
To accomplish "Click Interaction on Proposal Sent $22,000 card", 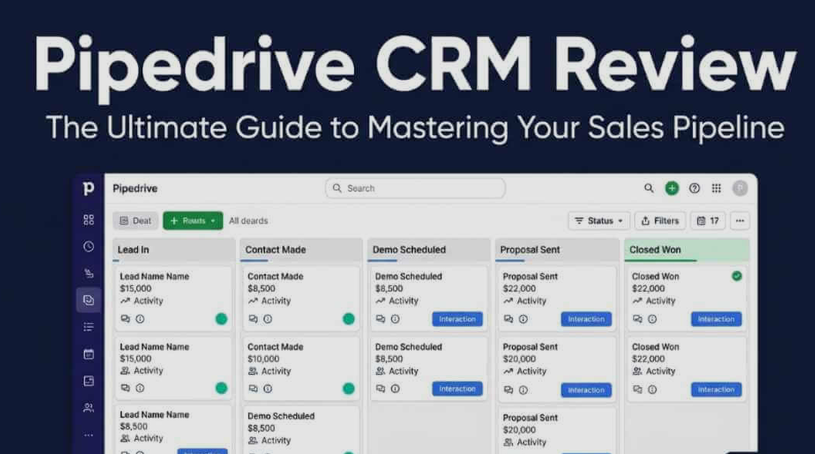I will click(586, 319).
